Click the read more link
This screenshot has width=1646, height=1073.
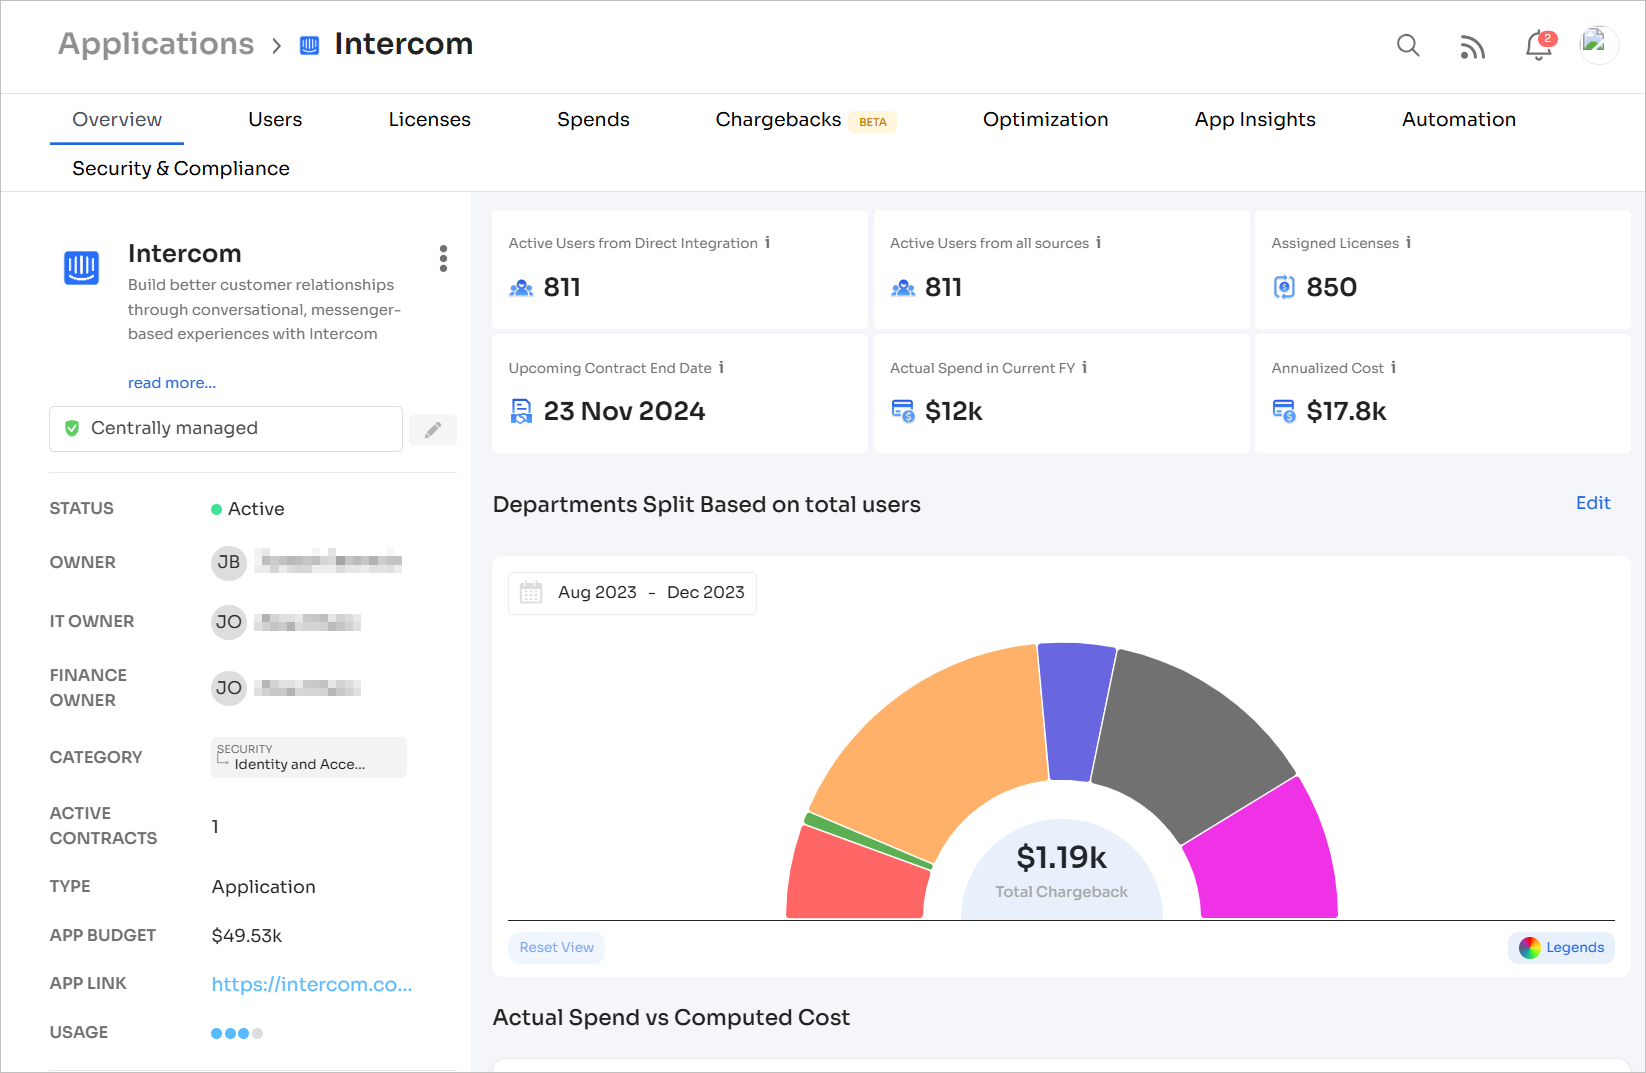tap(172, 383)
